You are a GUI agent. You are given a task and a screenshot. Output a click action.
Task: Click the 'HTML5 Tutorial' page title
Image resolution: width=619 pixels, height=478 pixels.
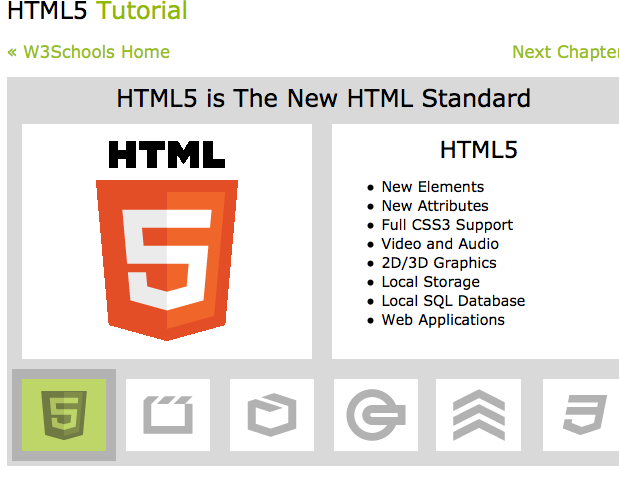[x=97, y=10]
